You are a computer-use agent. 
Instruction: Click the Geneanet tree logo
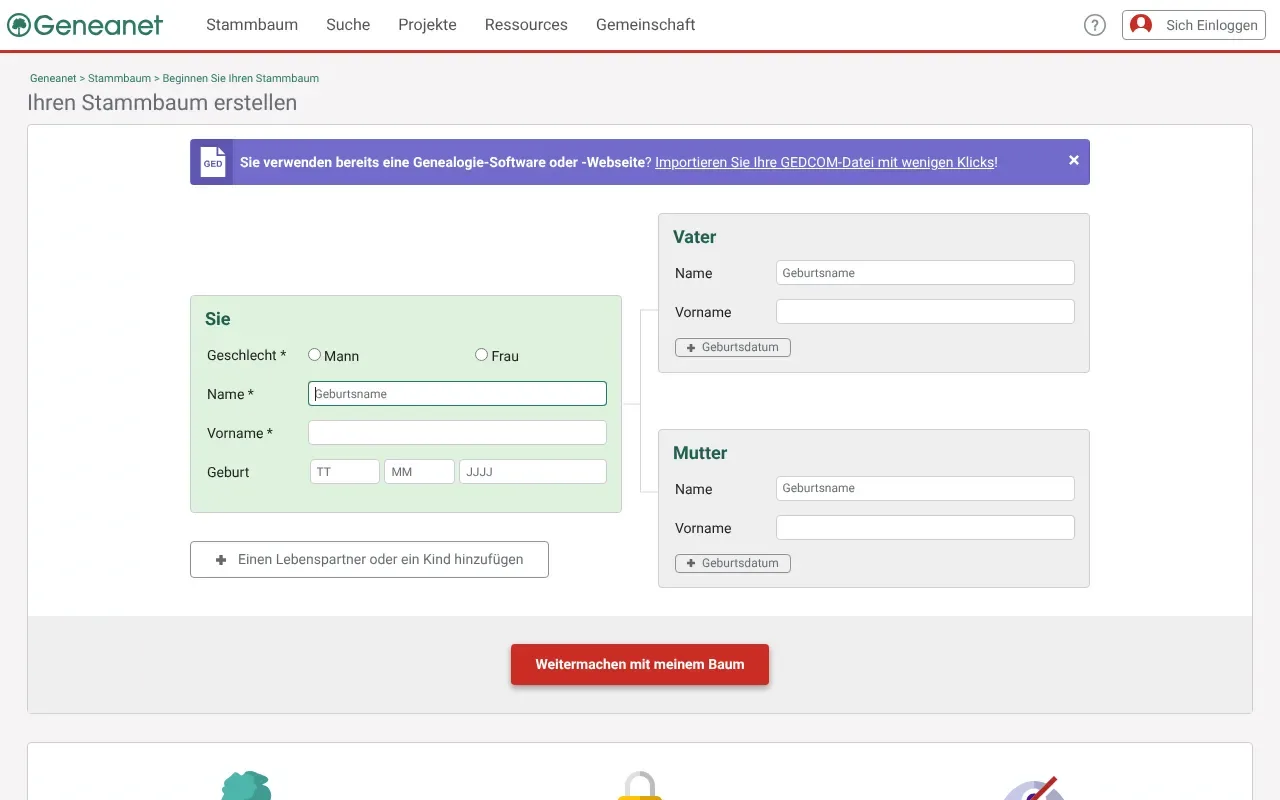click(20, 25)
